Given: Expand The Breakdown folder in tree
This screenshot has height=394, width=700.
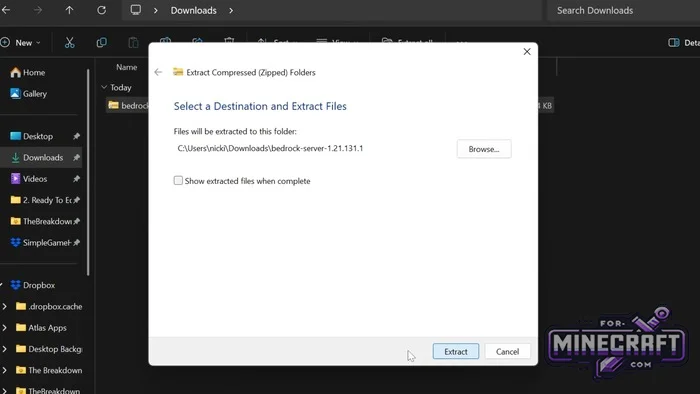Looking at the screenshot, I should pyautogui.click(x=4, y=370).
